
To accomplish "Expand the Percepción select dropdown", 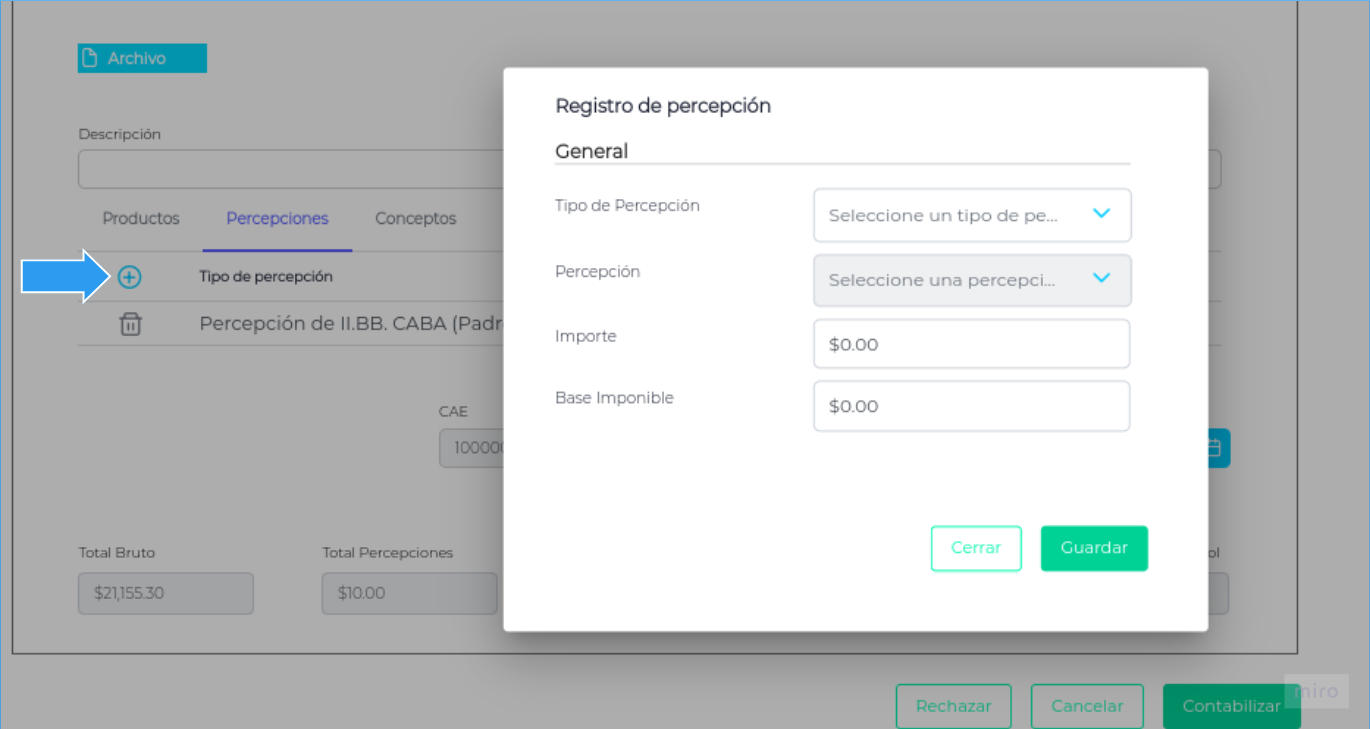I will (971, 280).
